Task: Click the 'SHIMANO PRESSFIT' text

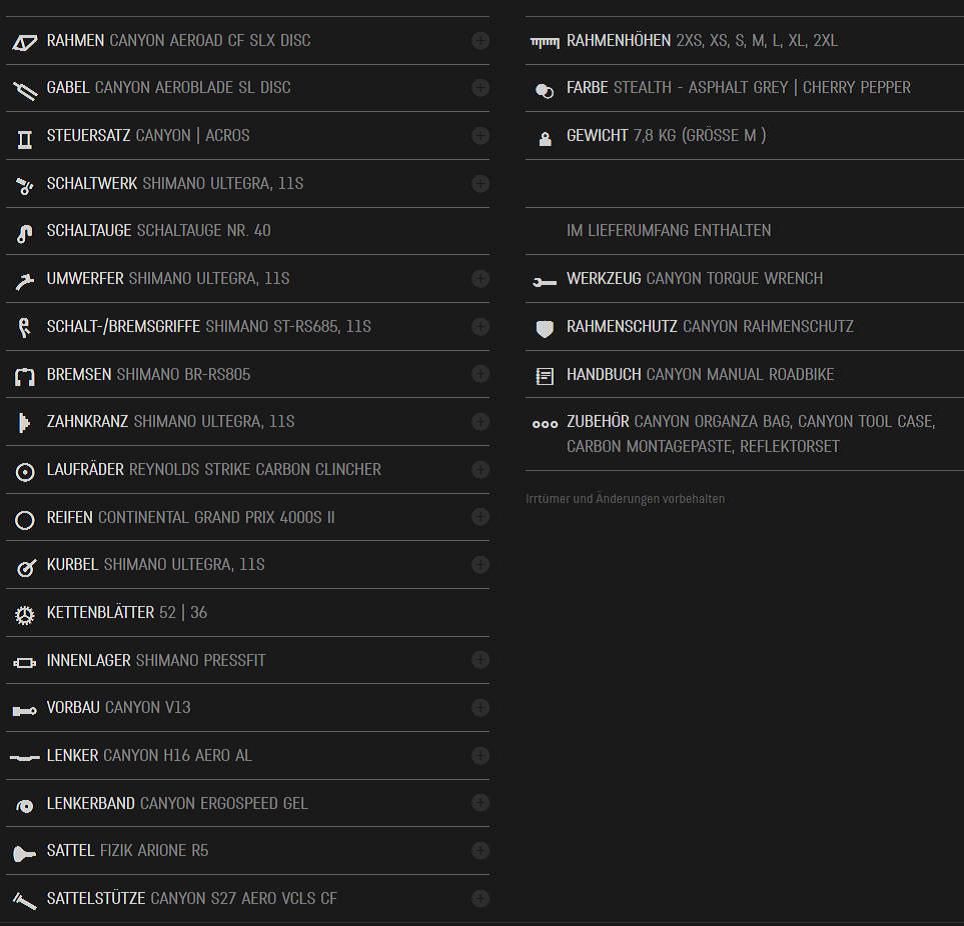Action: [200, 660]
